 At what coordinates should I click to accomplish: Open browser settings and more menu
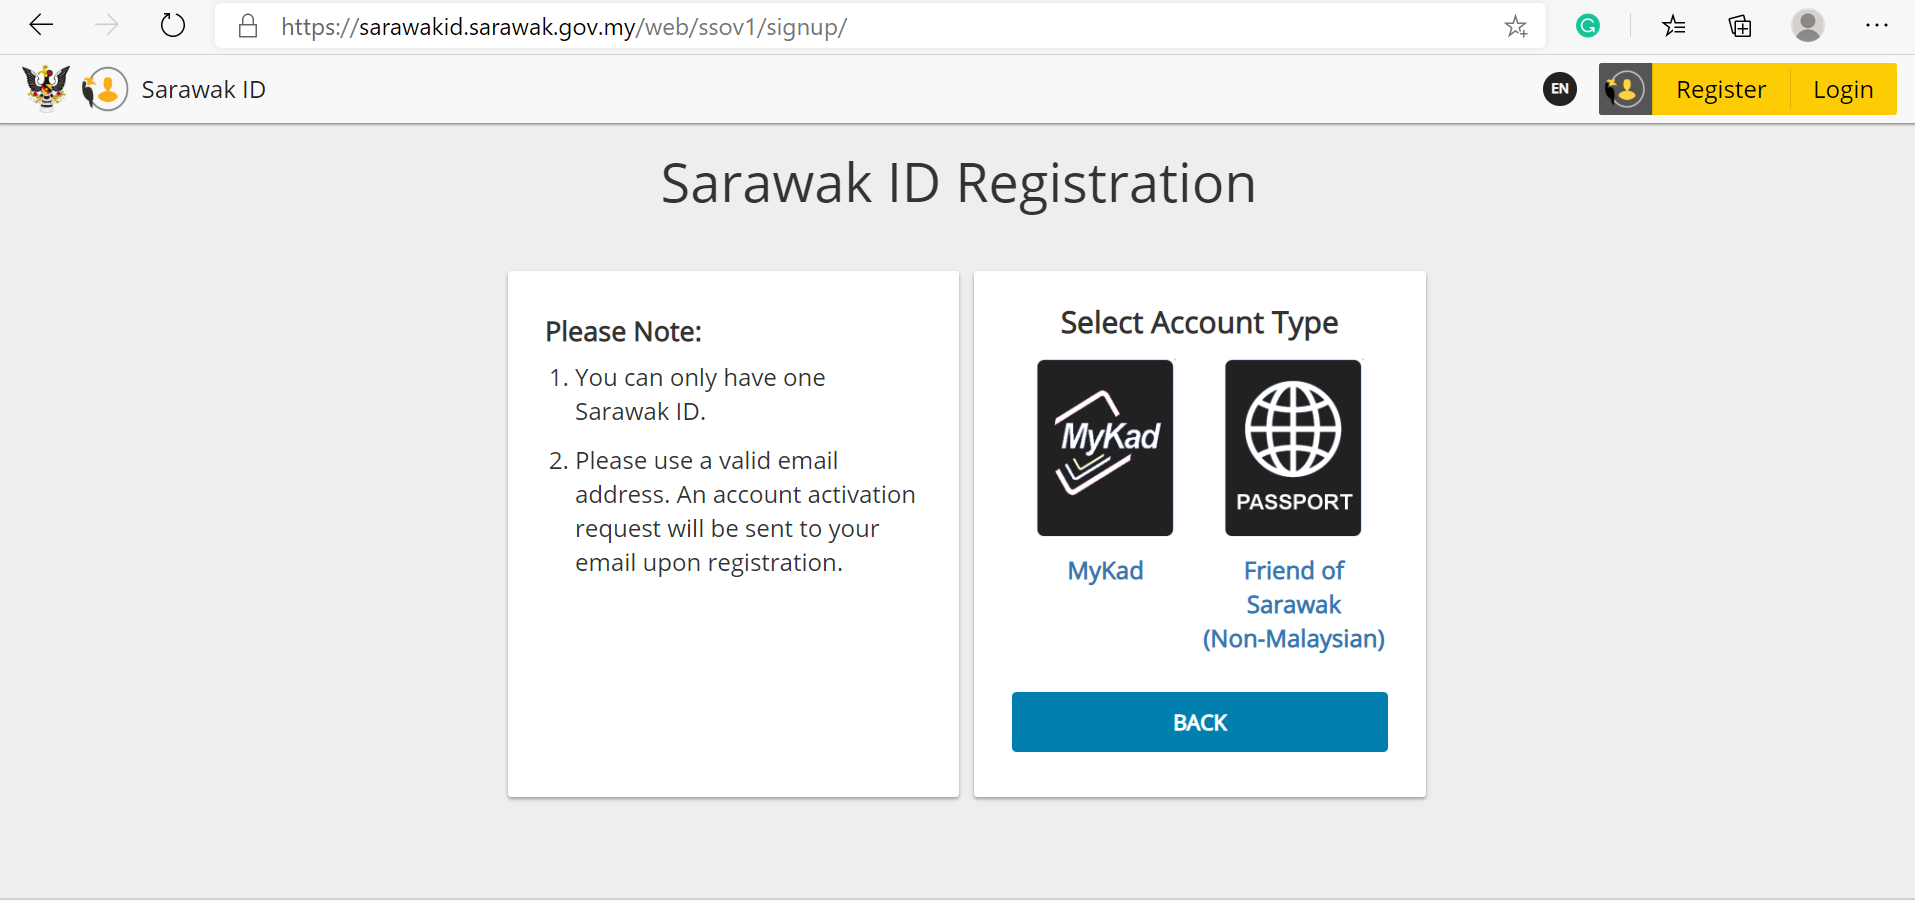tap(1877, 26)
